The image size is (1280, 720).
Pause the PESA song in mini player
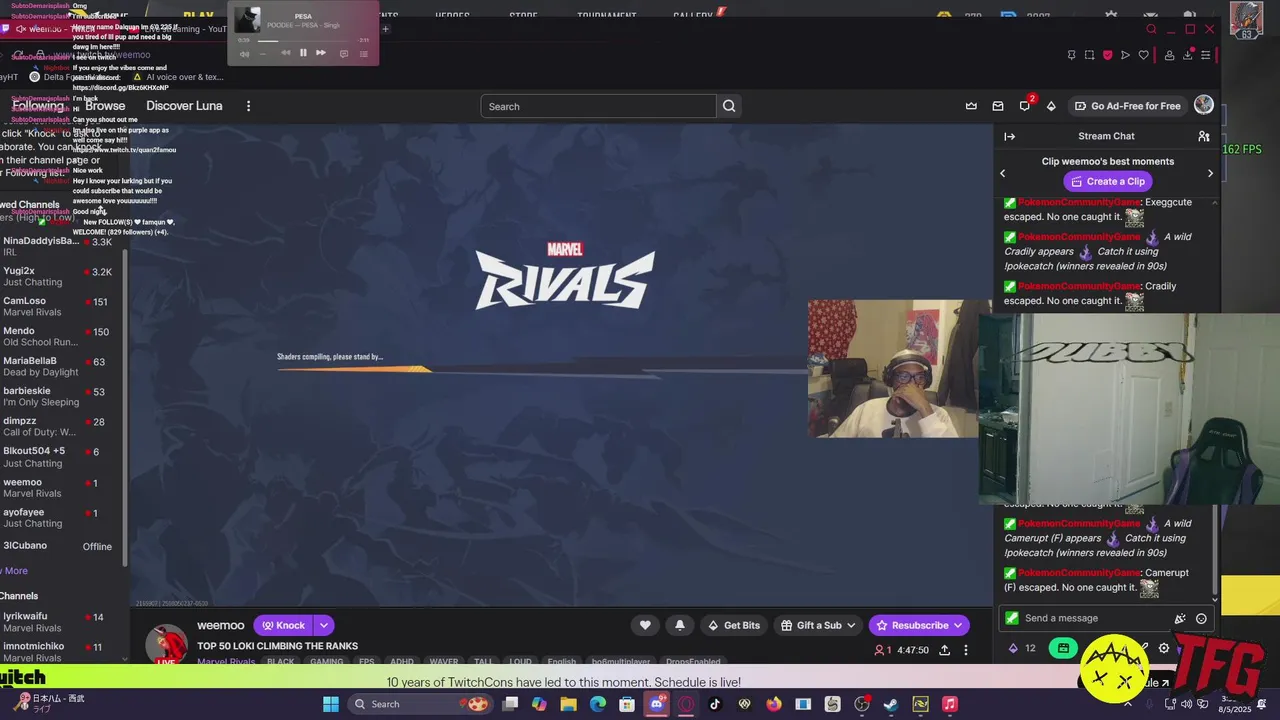303,53
